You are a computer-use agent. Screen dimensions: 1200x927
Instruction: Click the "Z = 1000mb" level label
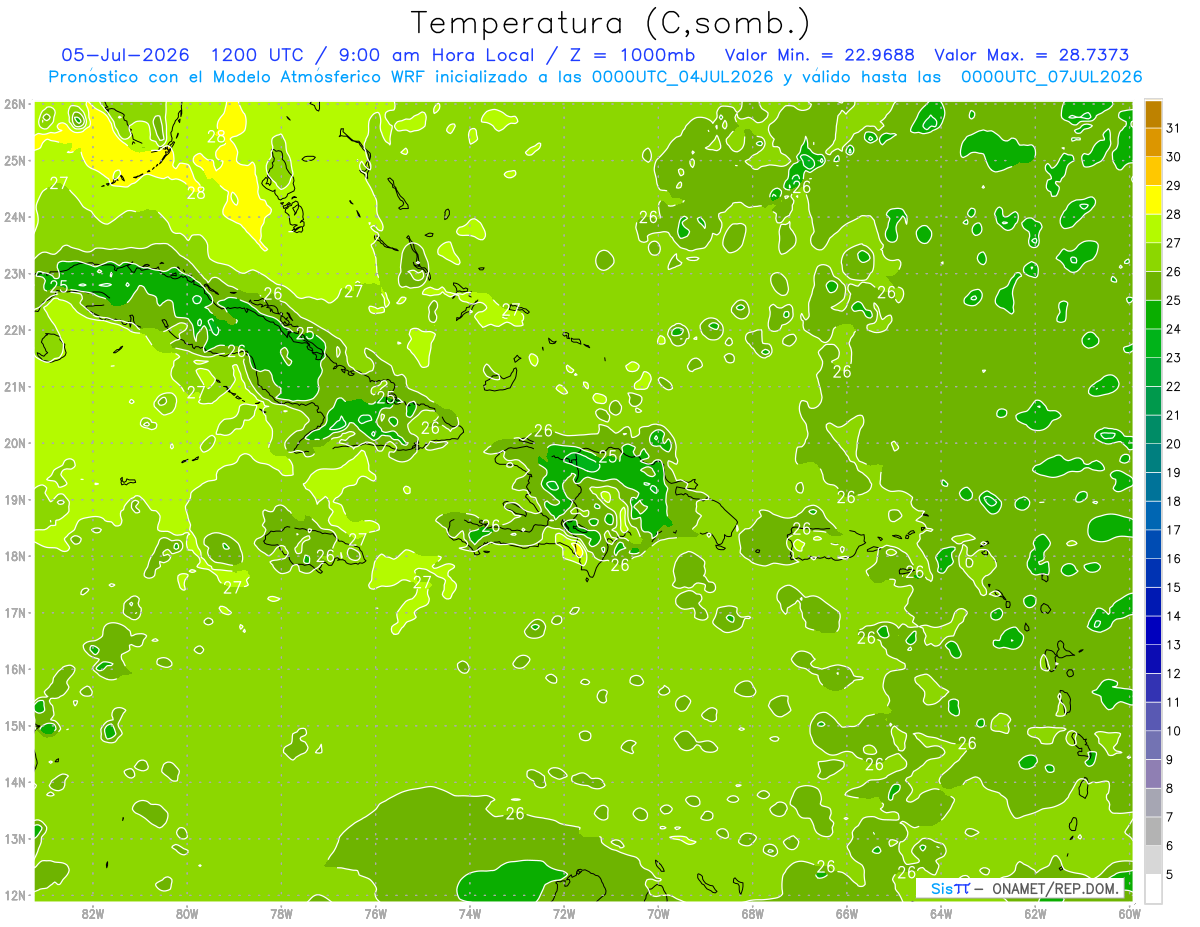tap(632, 55)
